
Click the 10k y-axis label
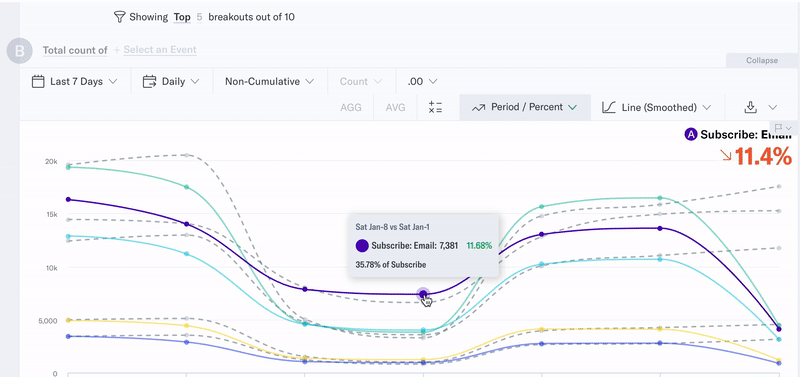coord(51,267)
